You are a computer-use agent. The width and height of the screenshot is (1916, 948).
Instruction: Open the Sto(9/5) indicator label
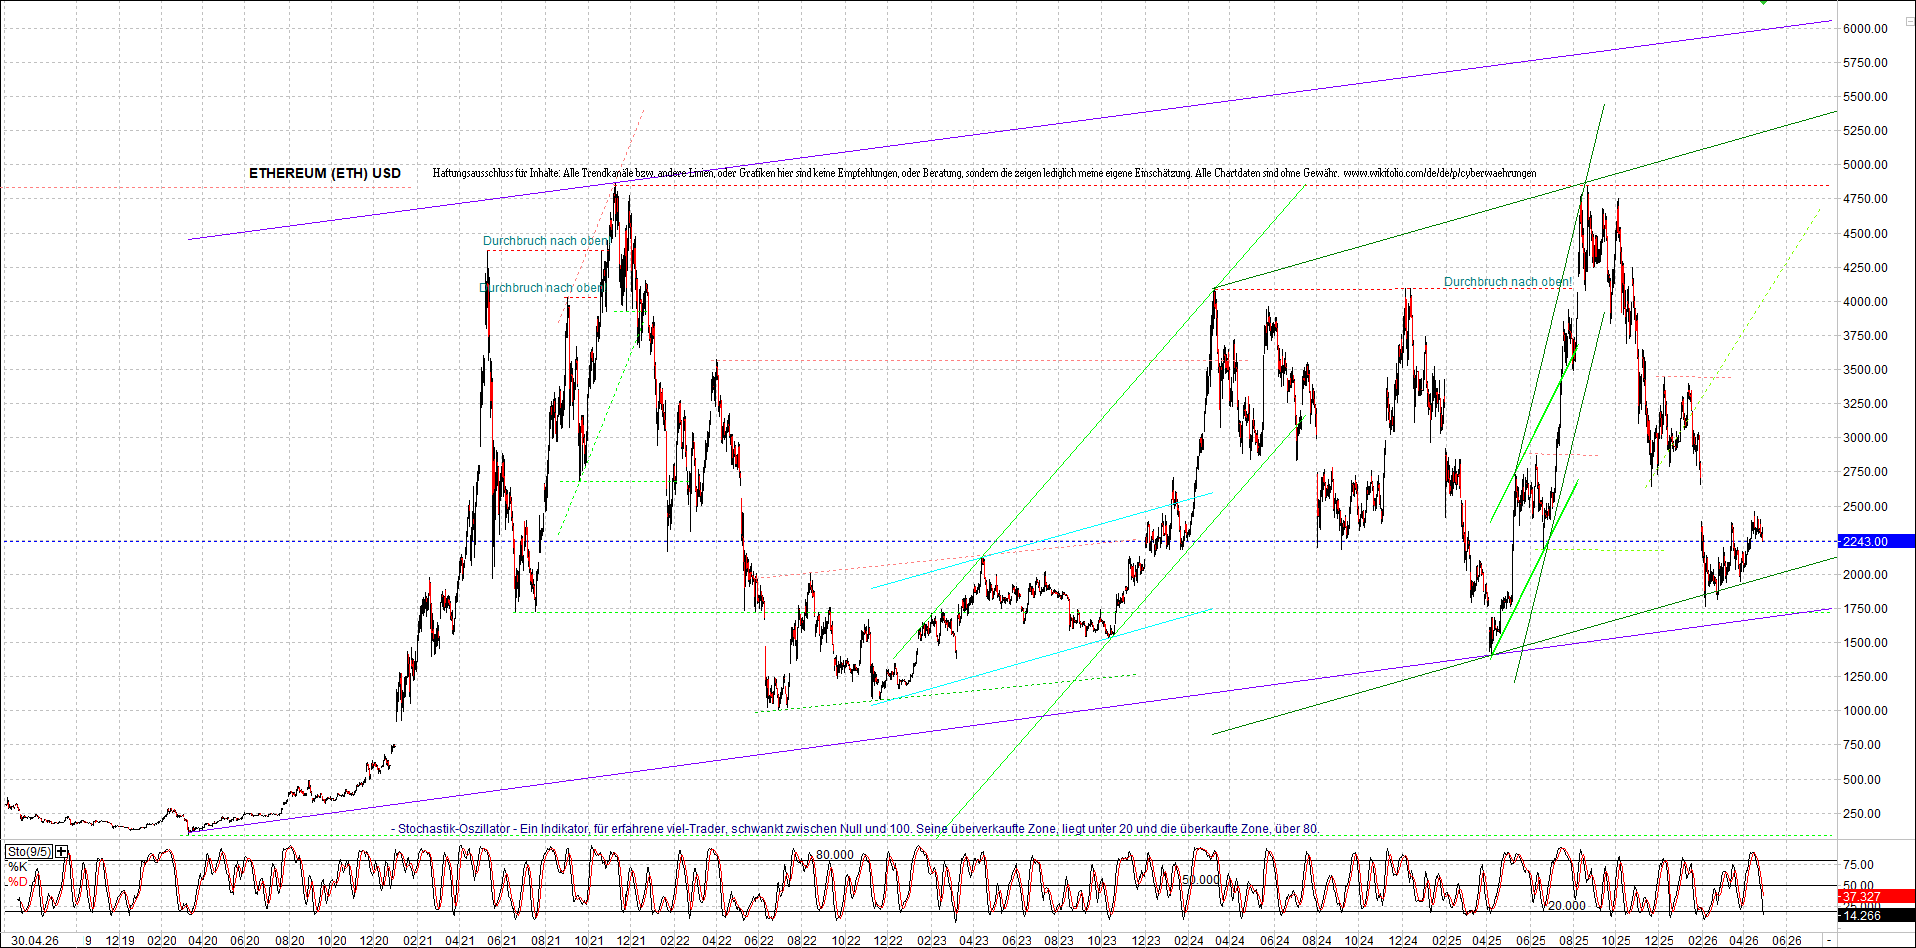(29, 852)
